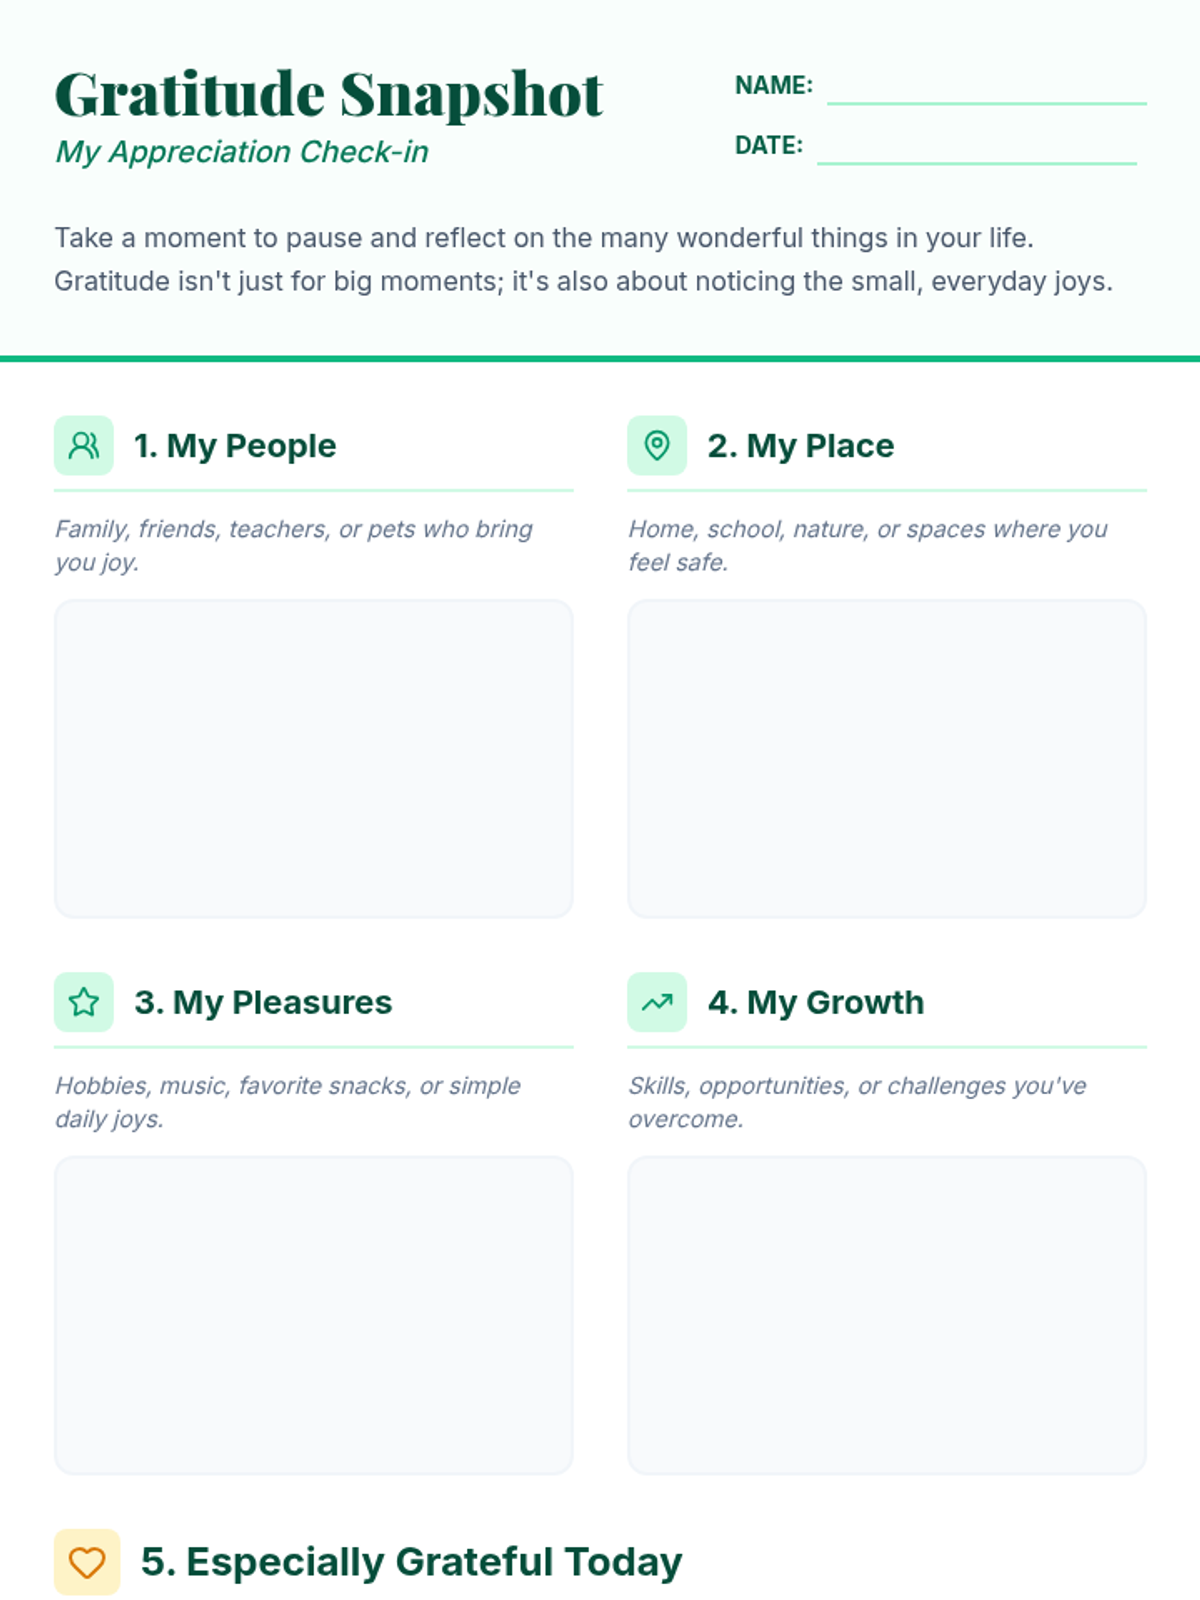Select the Gratitude Snapshot title
The width and height of the screenshot is (1200, 1600).
pyautogui.click(x=329, y=96)
